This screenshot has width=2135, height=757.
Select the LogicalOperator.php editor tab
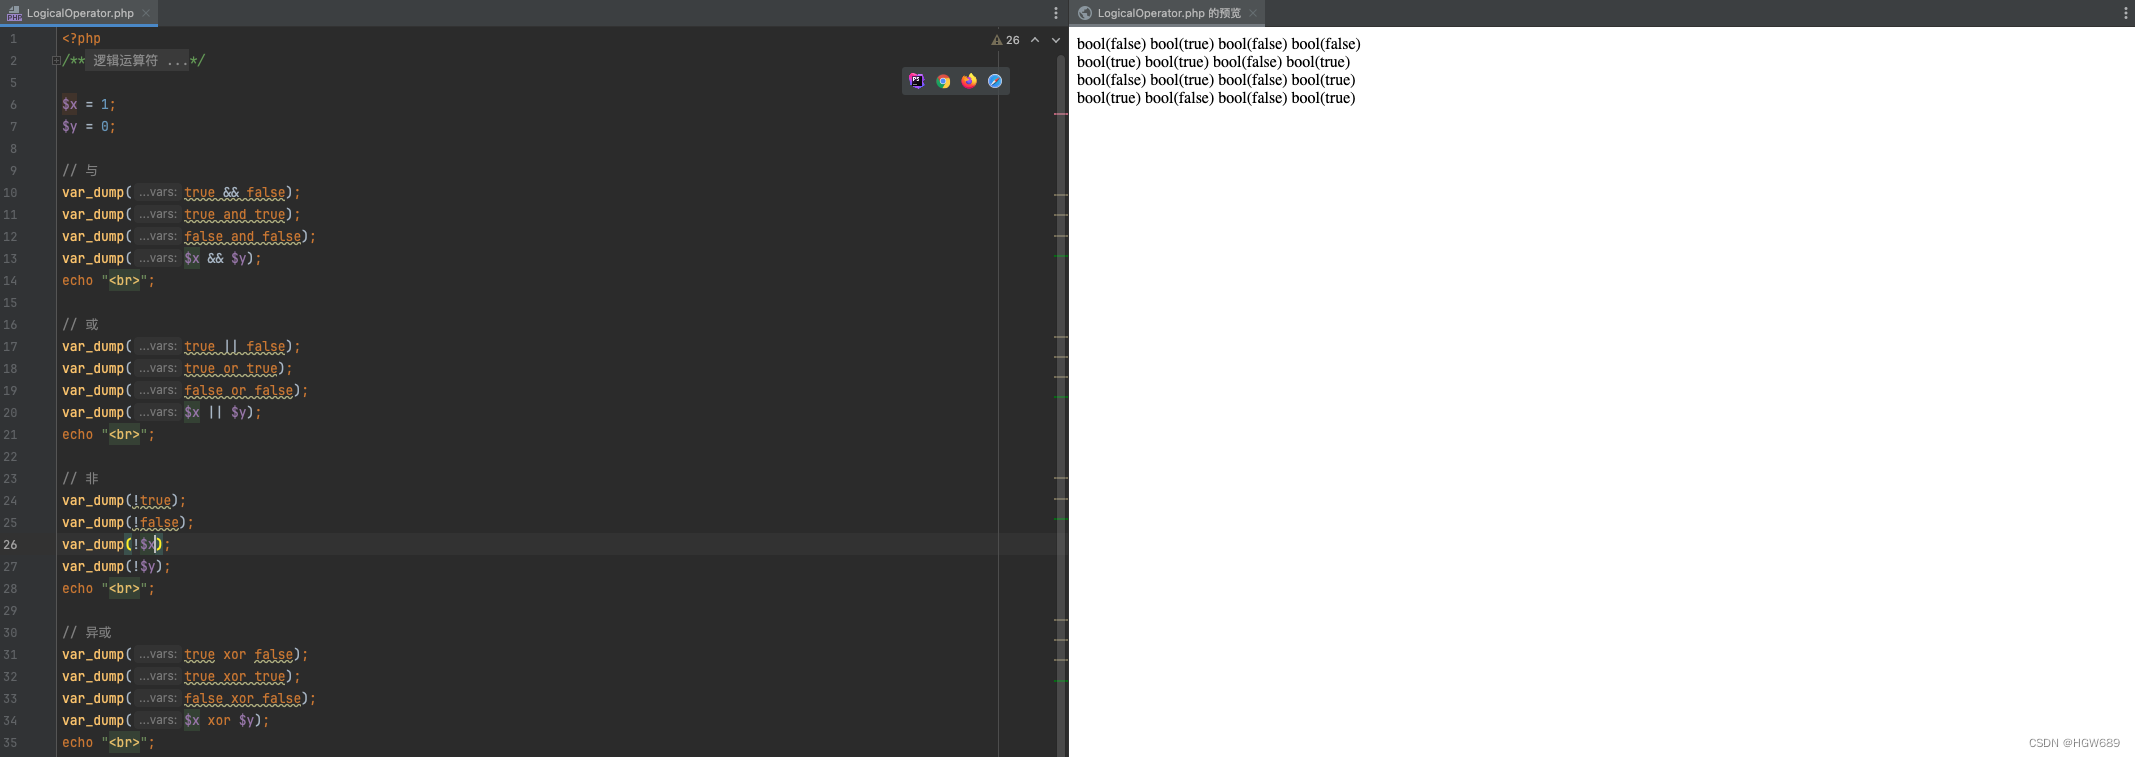click(x=80, y=13)
